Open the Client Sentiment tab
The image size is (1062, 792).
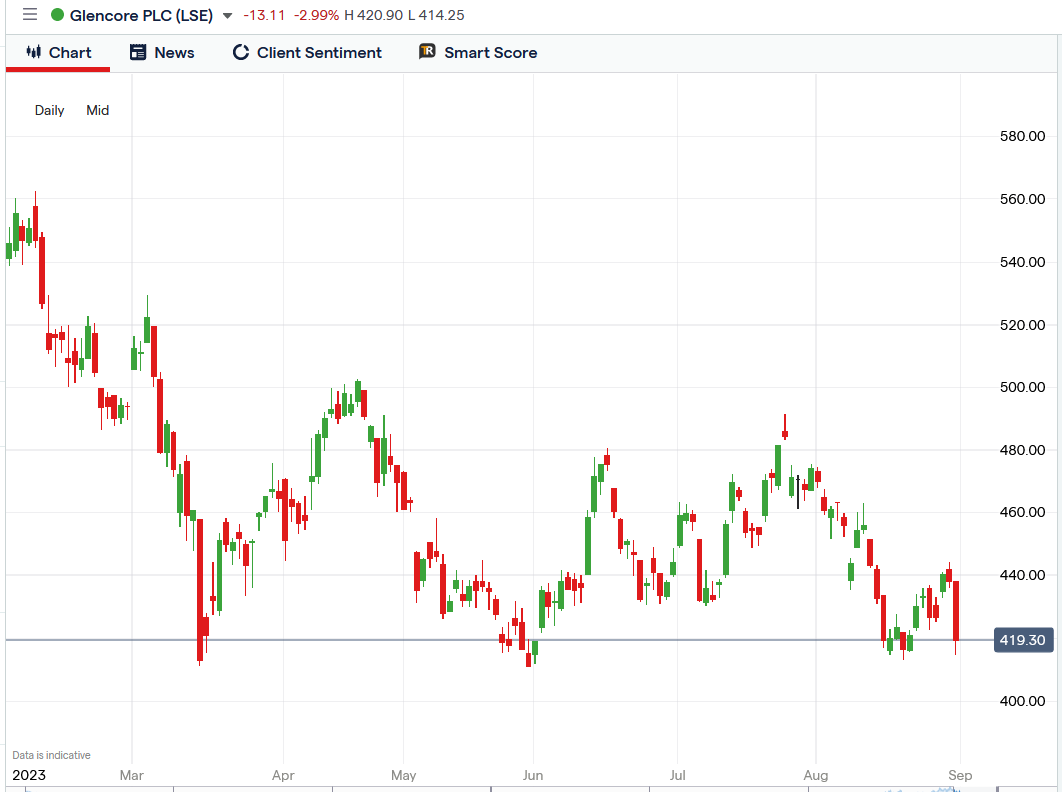307,53
